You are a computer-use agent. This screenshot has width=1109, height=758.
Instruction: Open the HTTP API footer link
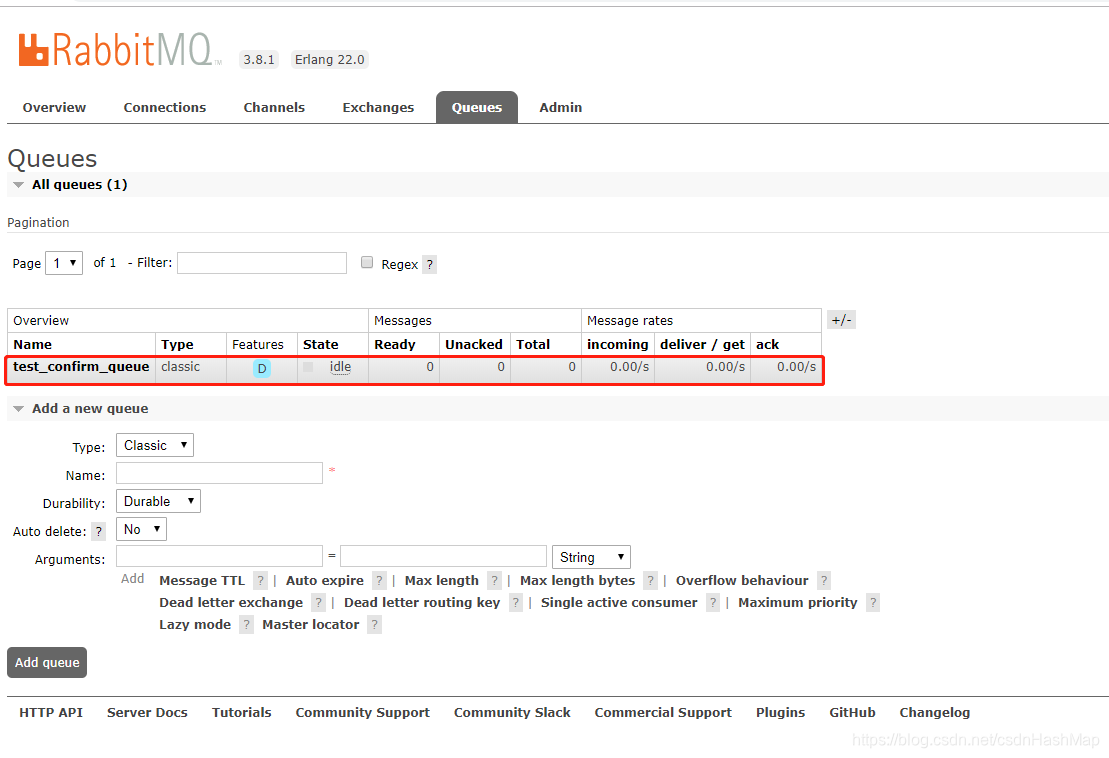[x=51, y=713]
